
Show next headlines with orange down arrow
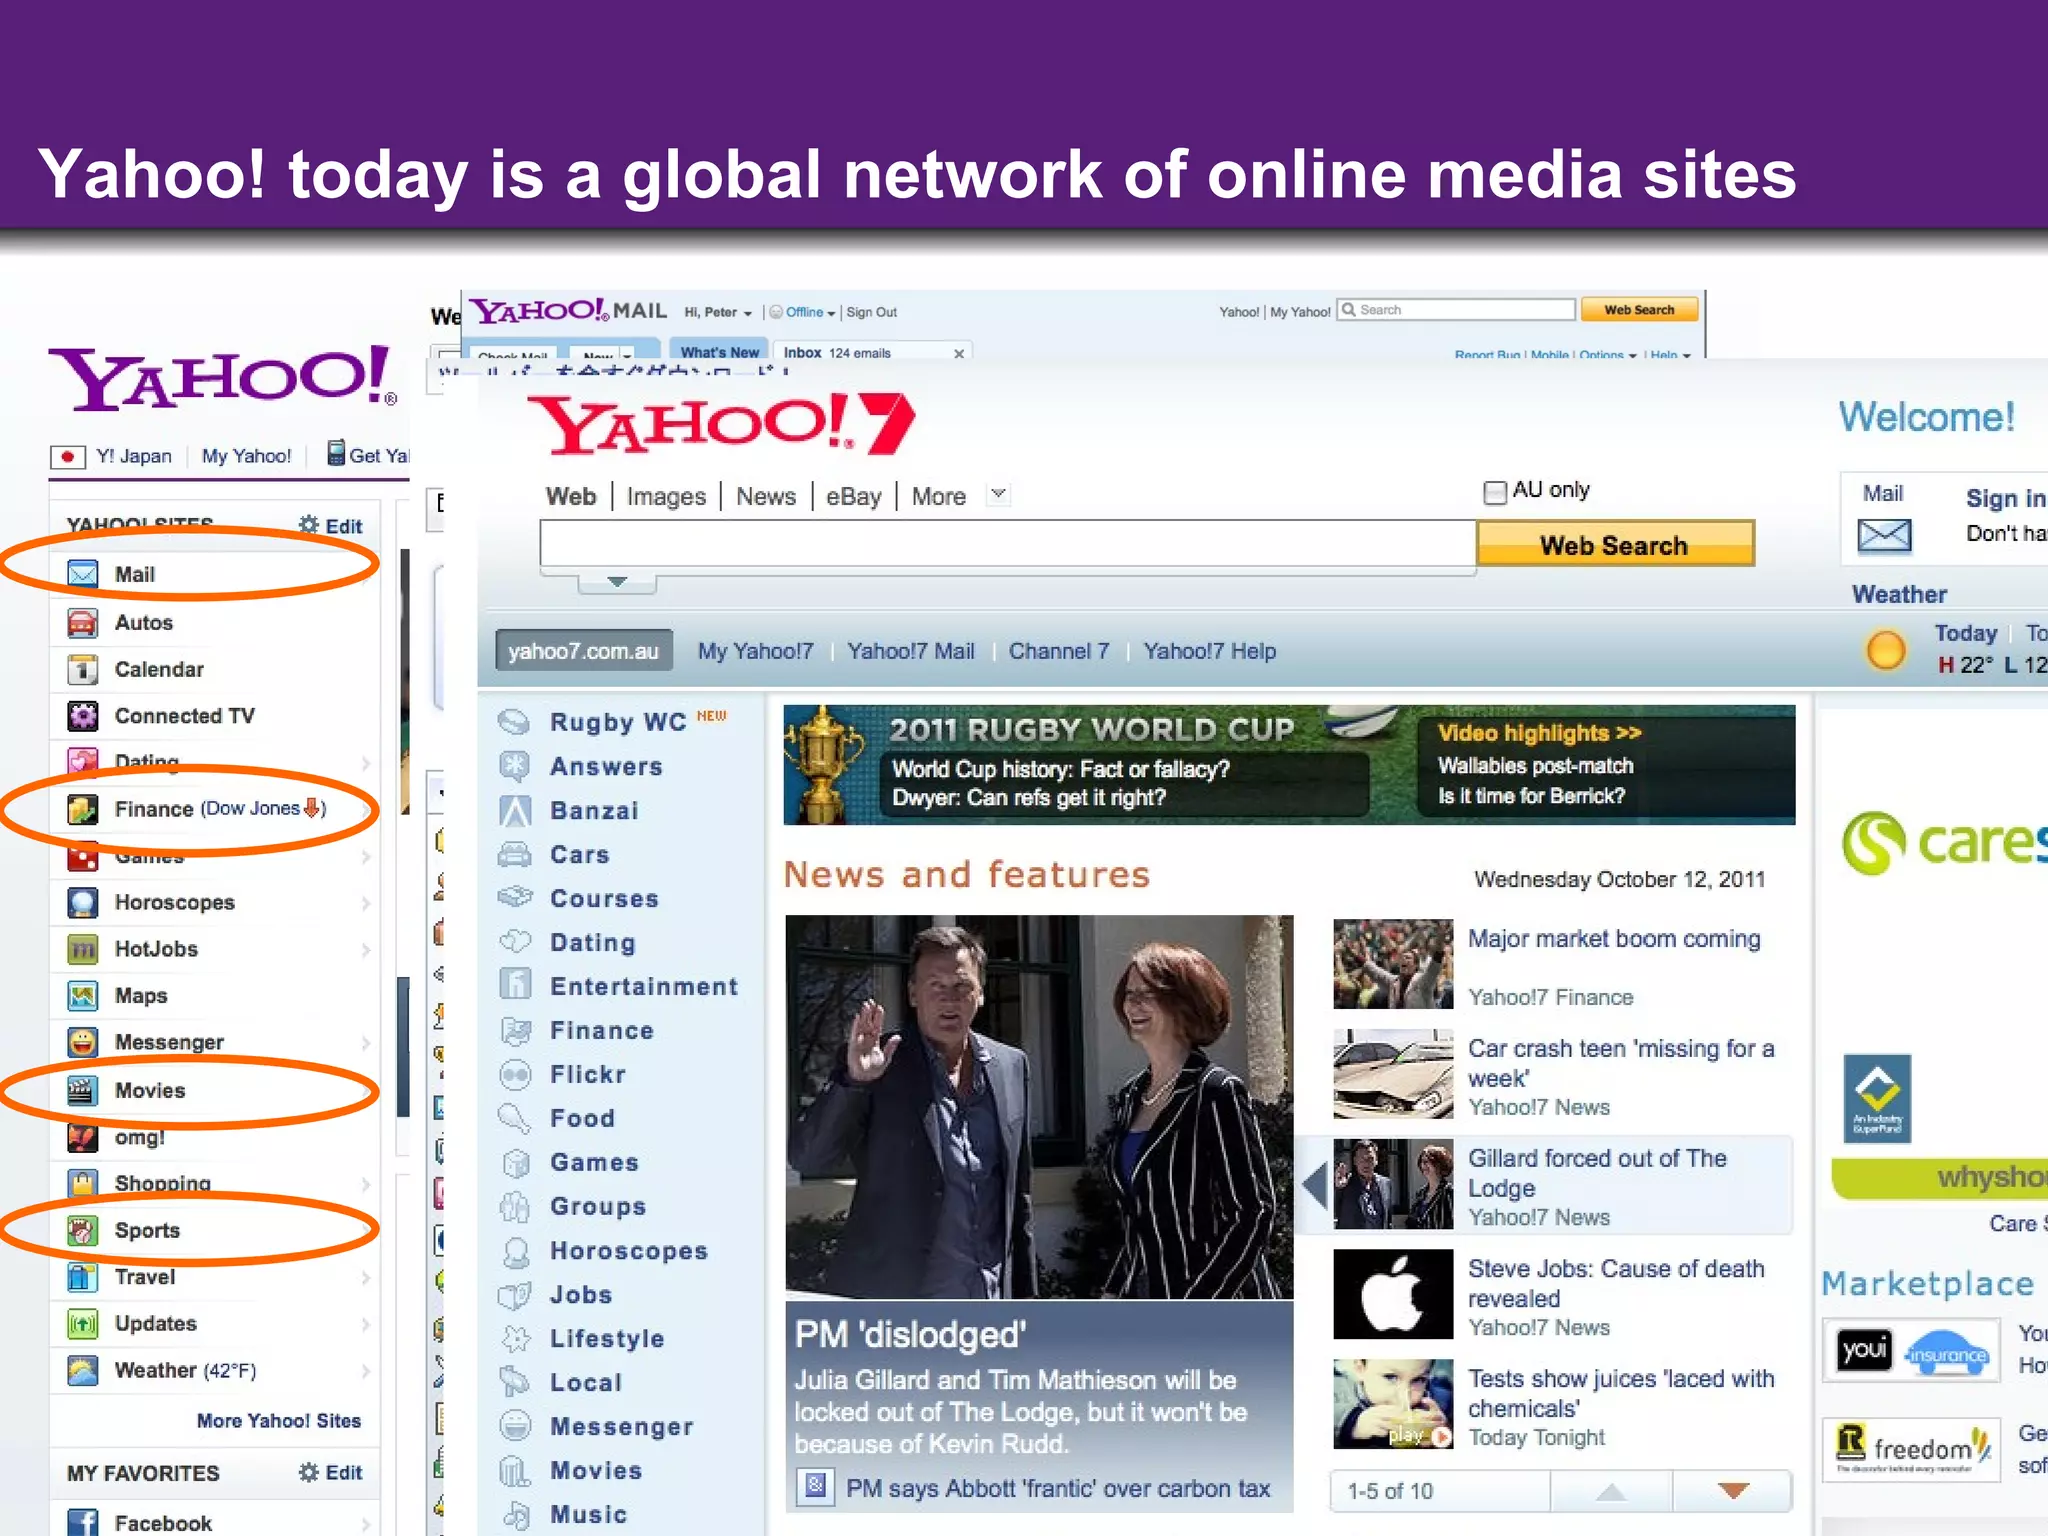click(1733, 1491)
